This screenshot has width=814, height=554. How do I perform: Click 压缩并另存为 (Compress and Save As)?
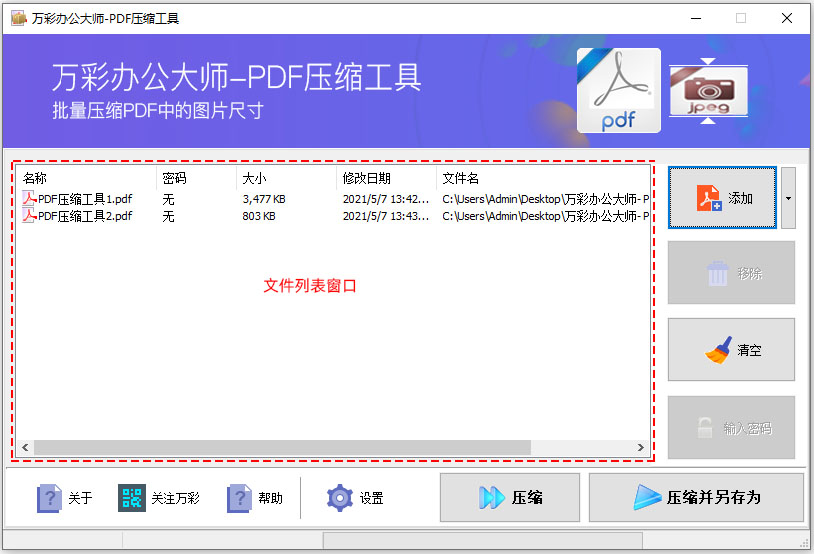[x=696, y=497]
